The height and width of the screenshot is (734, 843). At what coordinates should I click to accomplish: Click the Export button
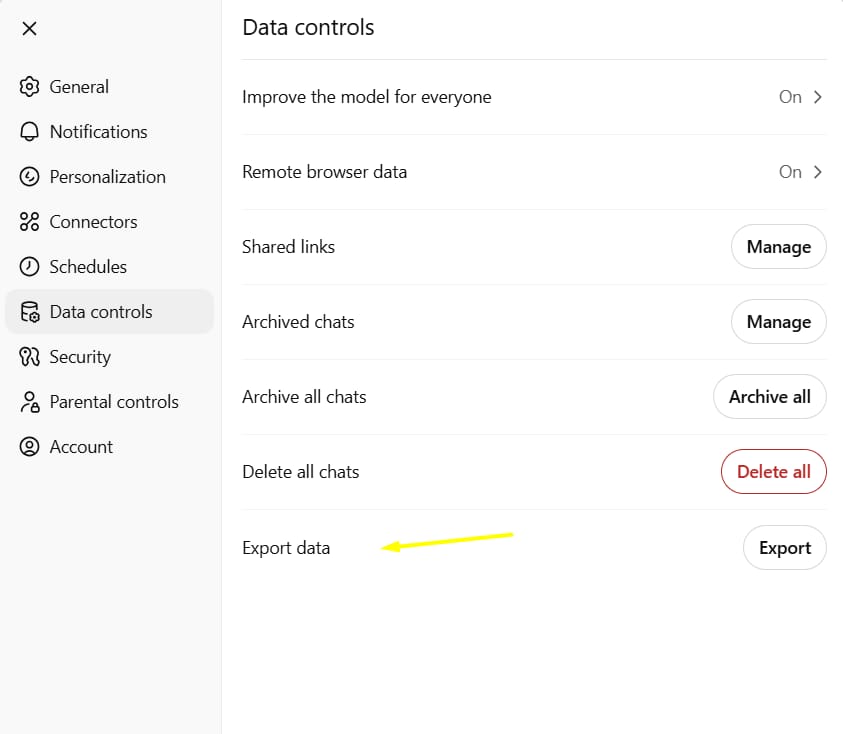(x=784, y=548)
